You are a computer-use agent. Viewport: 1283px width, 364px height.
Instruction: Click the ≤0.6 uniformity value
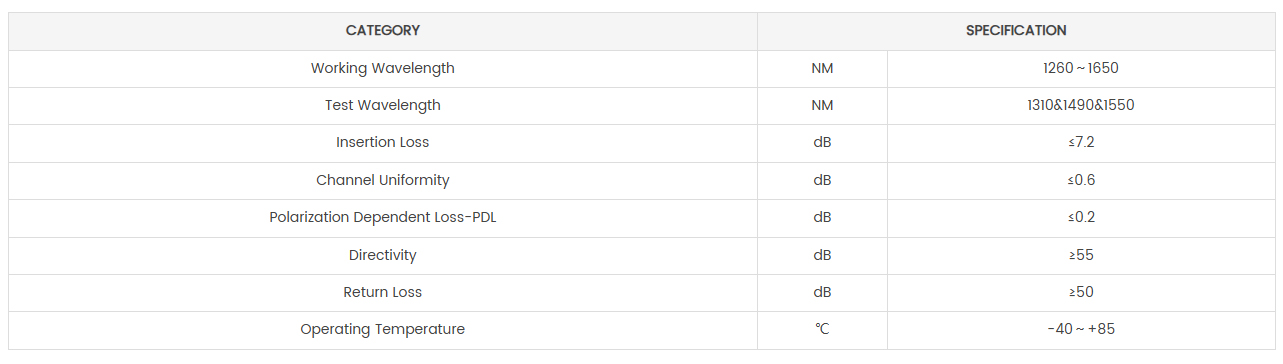pyautogui.click(x=1080, y=180)
